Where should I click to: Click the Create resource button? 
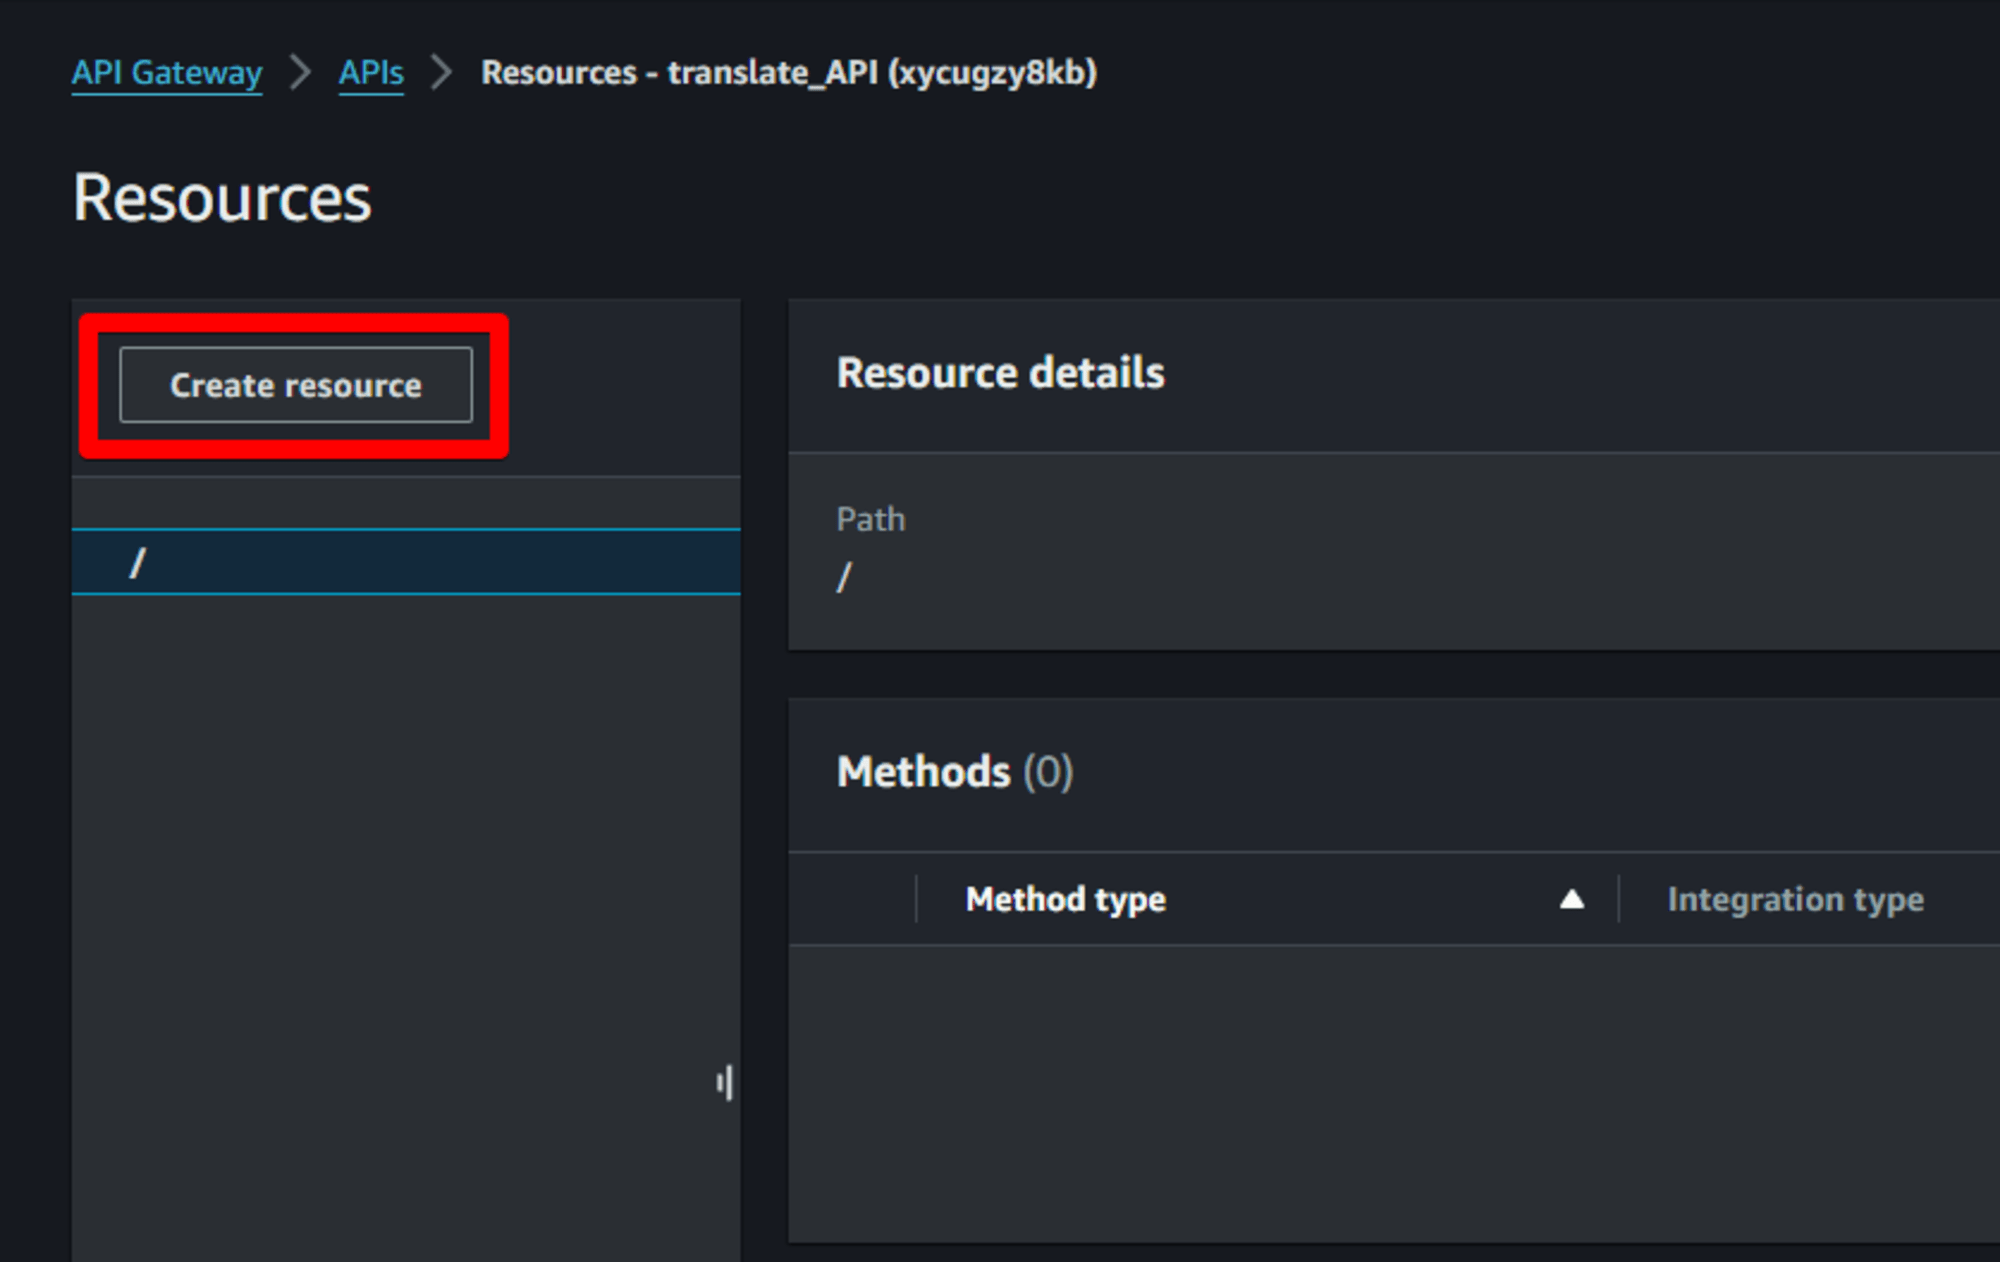click(296, 385)
